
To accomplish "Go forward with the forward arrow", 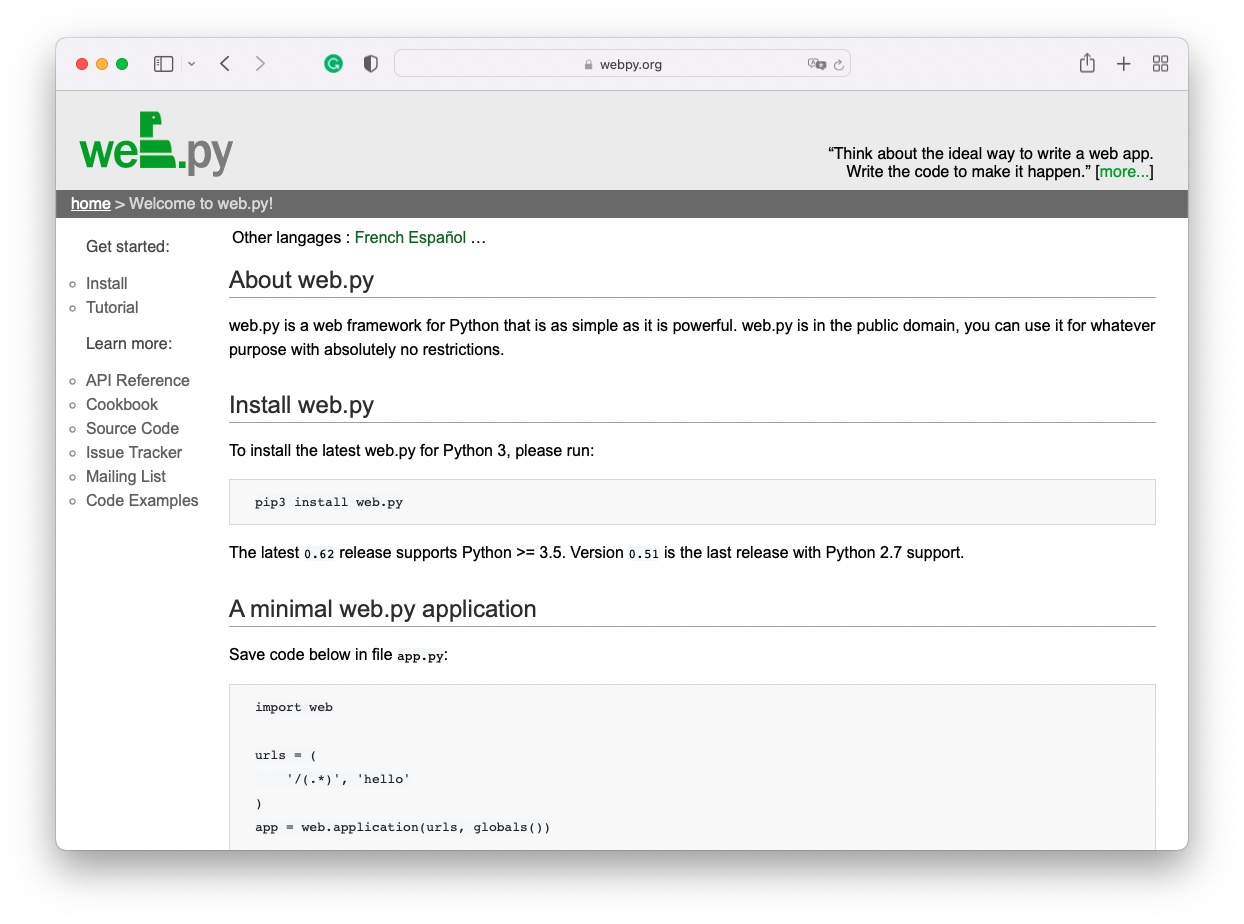I will click(261, 64).
